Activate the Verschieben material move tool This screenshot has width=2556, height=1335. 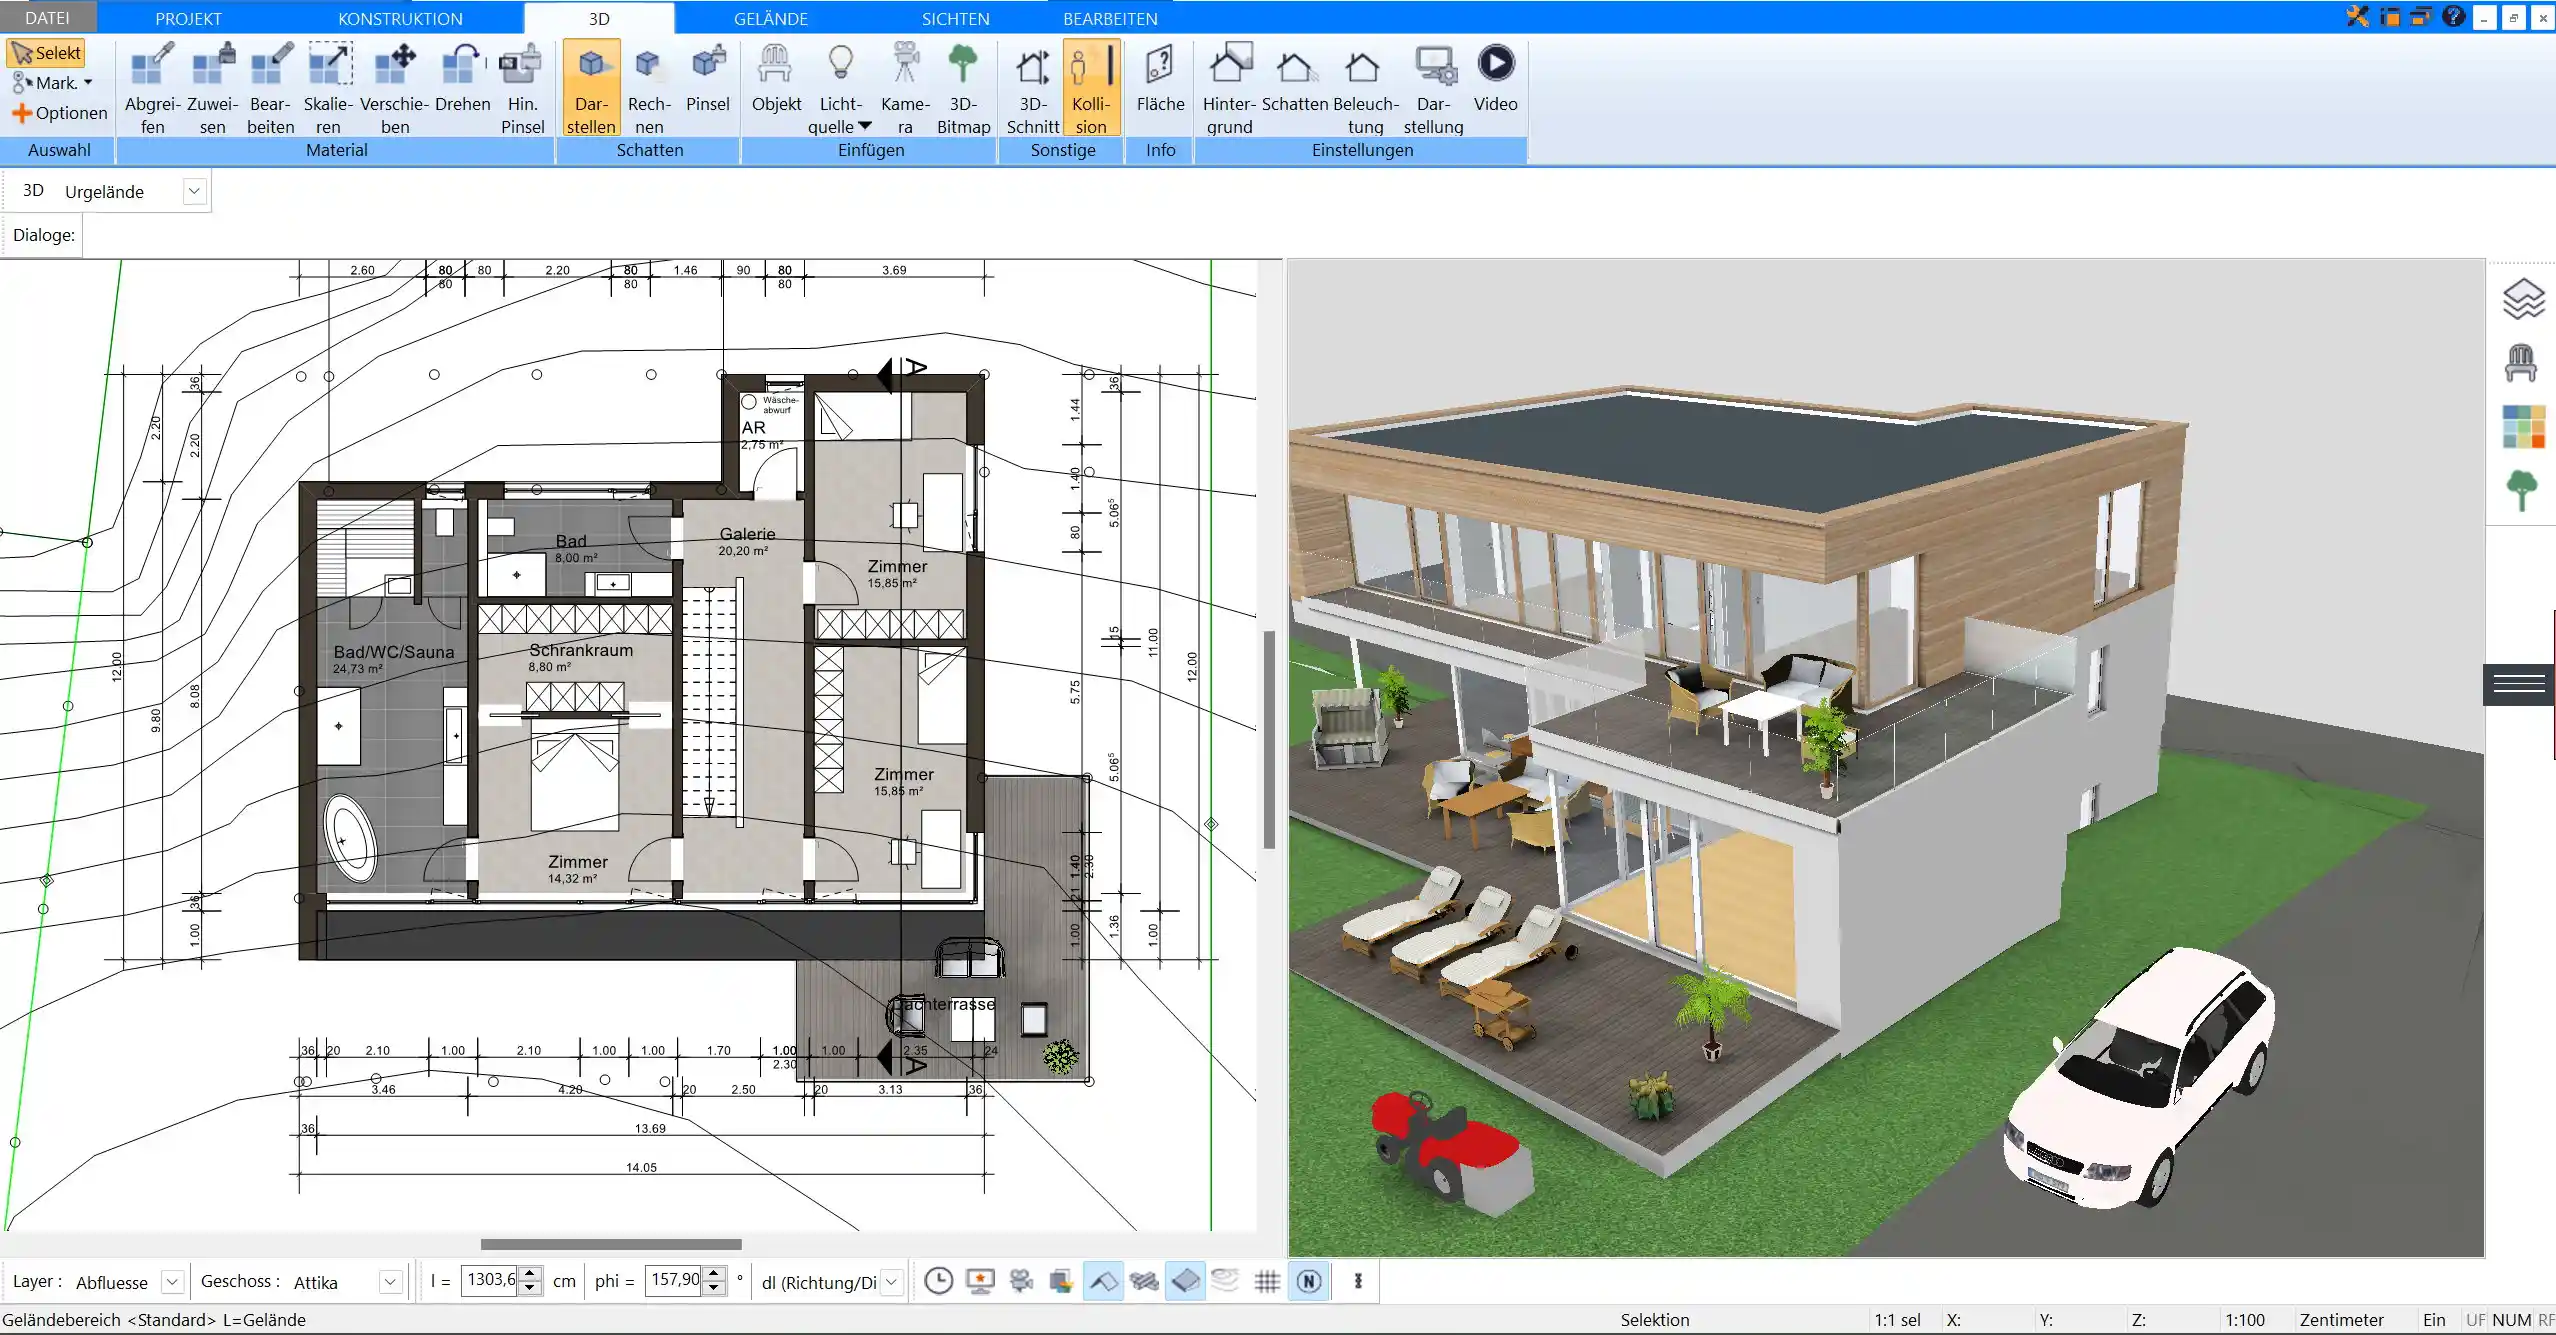point(394,88)
